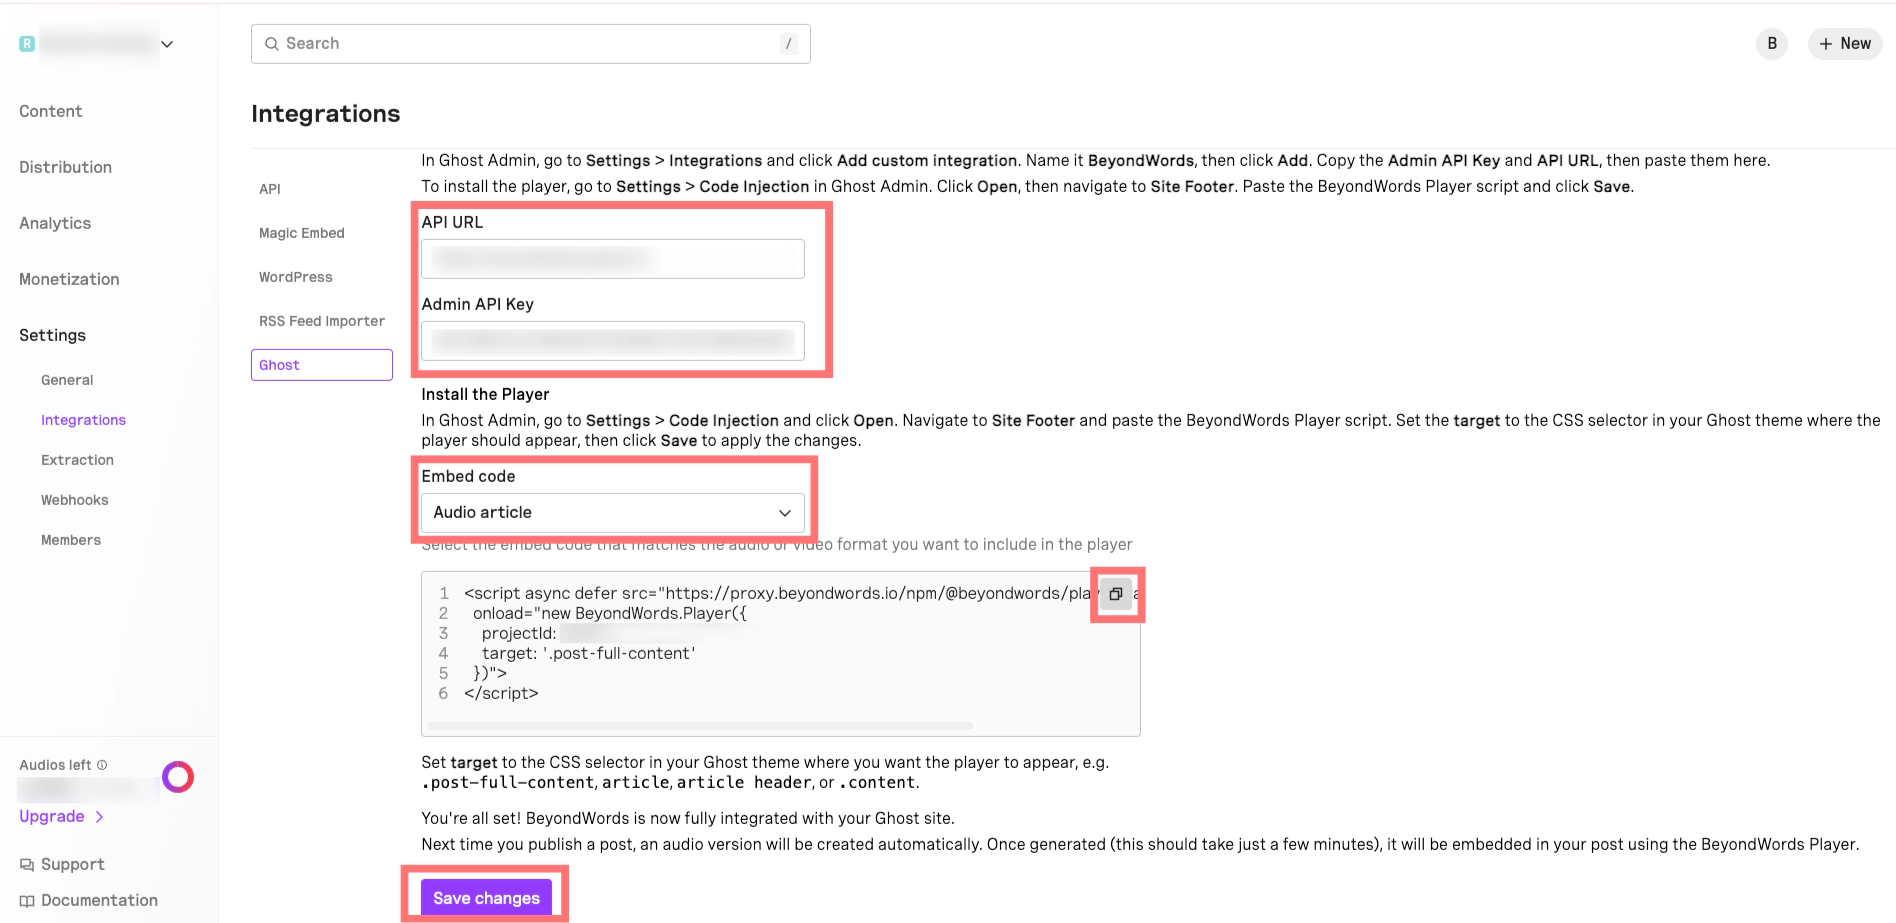Image resolution: width=1896 pixels, height=923 pixels.
Task: Click the slash shortcut badge in search
Action: [789, 44]
